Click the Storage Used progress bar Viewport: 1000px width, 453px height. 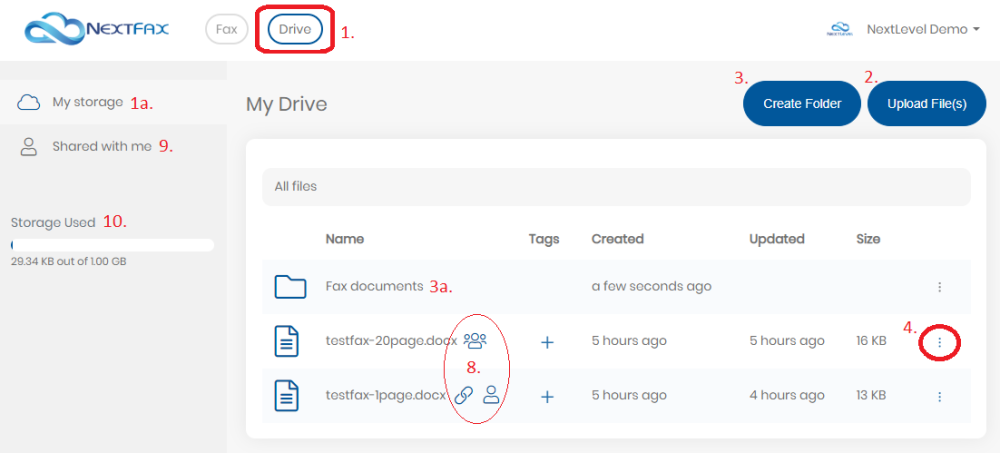point(112,245)
